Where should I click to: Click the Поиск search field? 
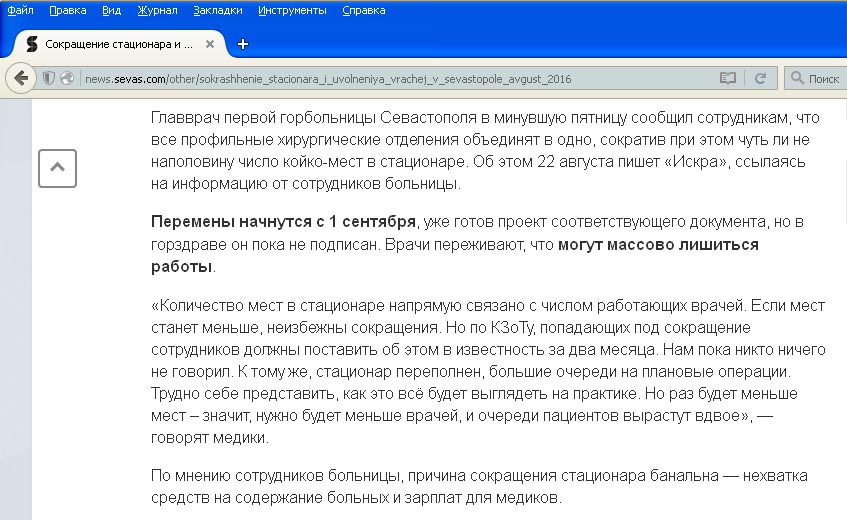point(816,79)
